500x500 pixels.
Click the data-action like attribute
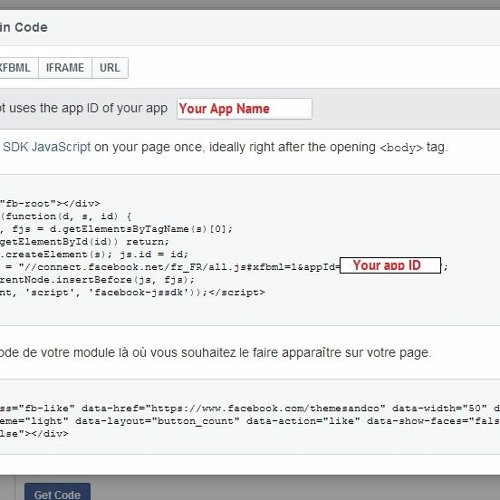(303, 421)
